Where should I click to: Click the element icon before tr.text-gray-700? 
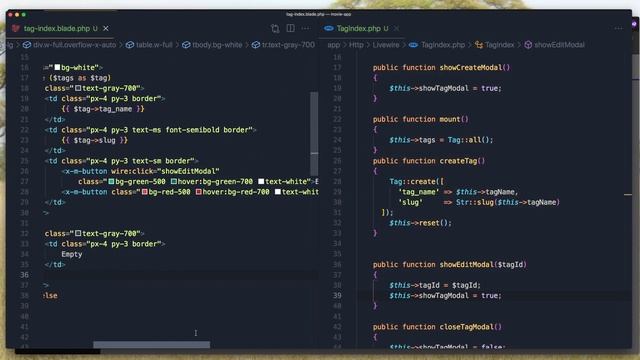256,45
